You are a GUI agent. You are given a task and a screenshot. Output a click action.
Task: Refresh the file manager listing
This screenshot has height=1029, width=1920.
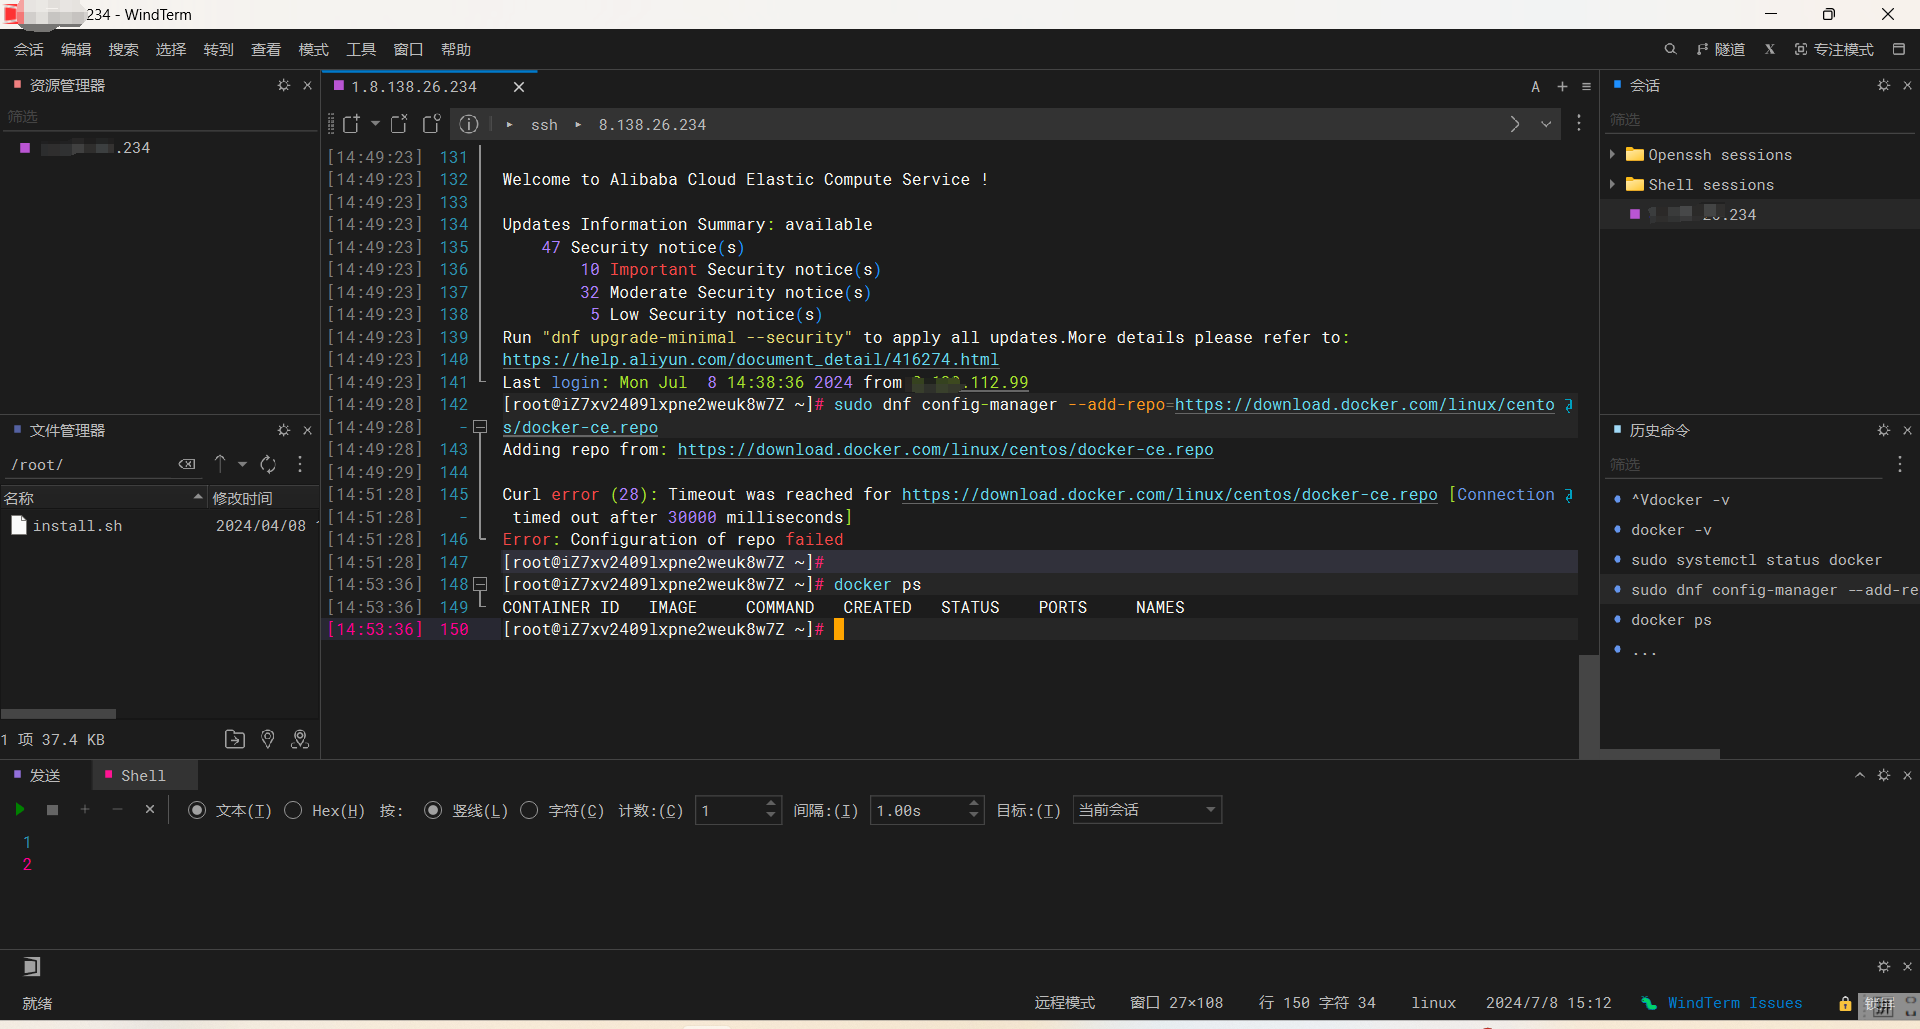coord(268,464)
